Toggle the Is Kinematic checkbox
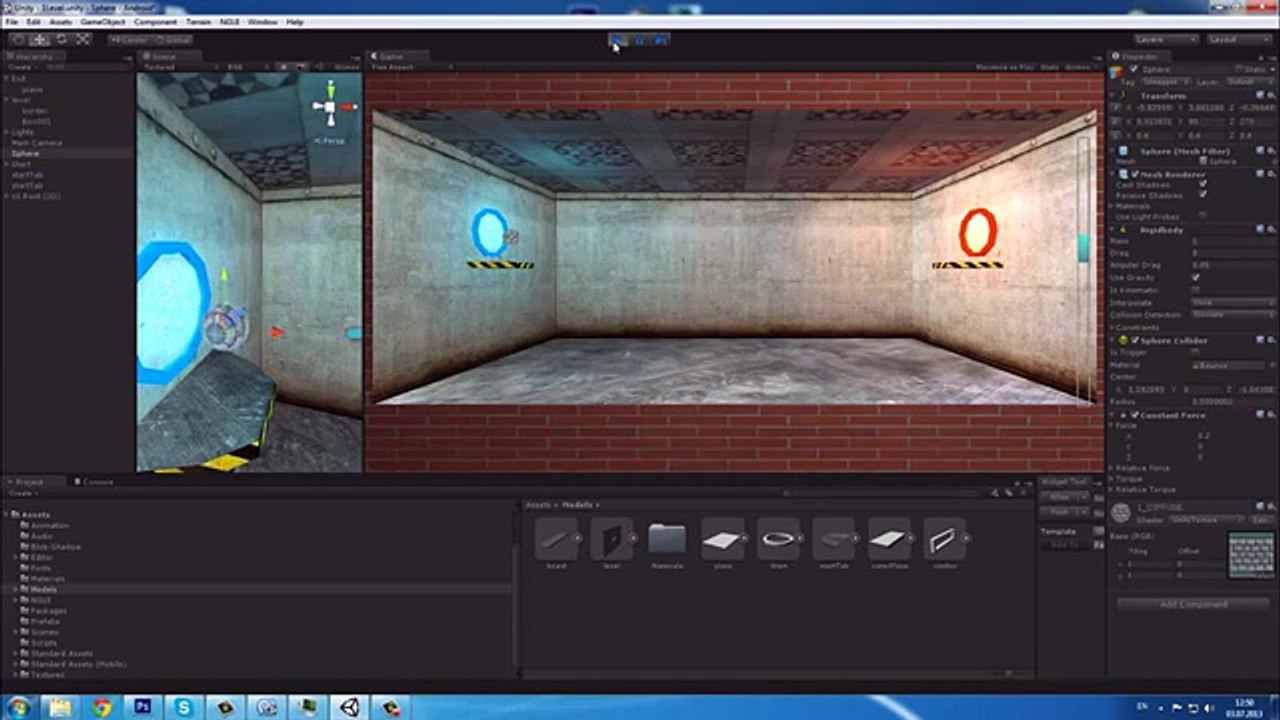This screenshot has height=720, width=1280. (1196, 289)
